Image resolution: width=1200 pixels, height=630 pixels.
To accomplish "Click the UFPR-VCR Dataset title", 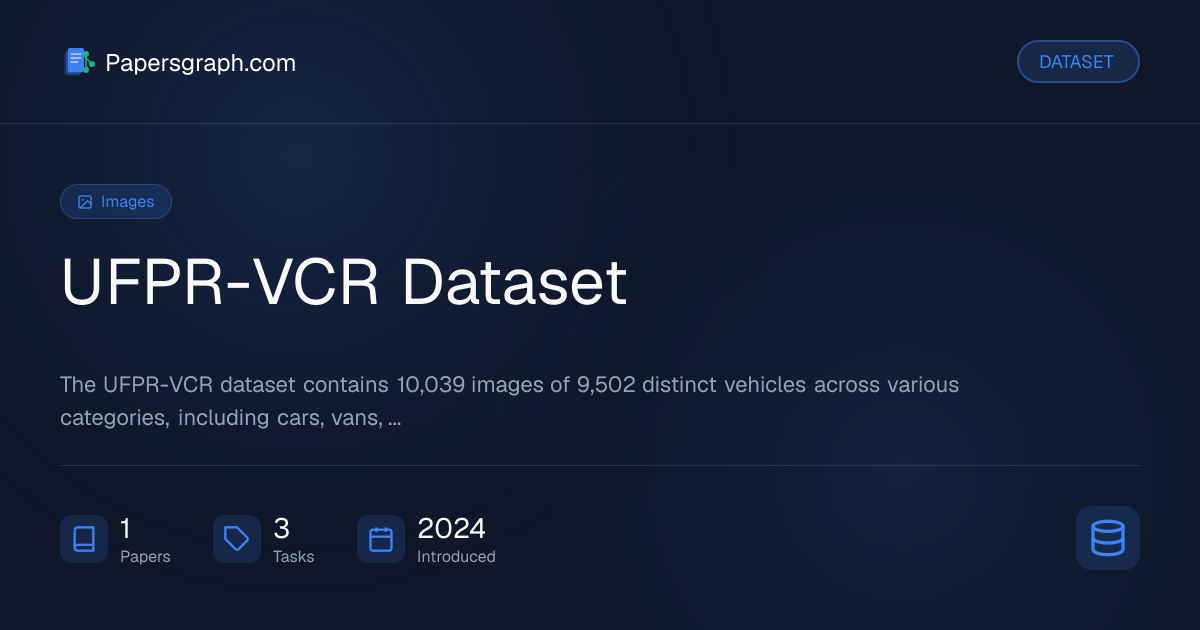I will coord(344,282).
